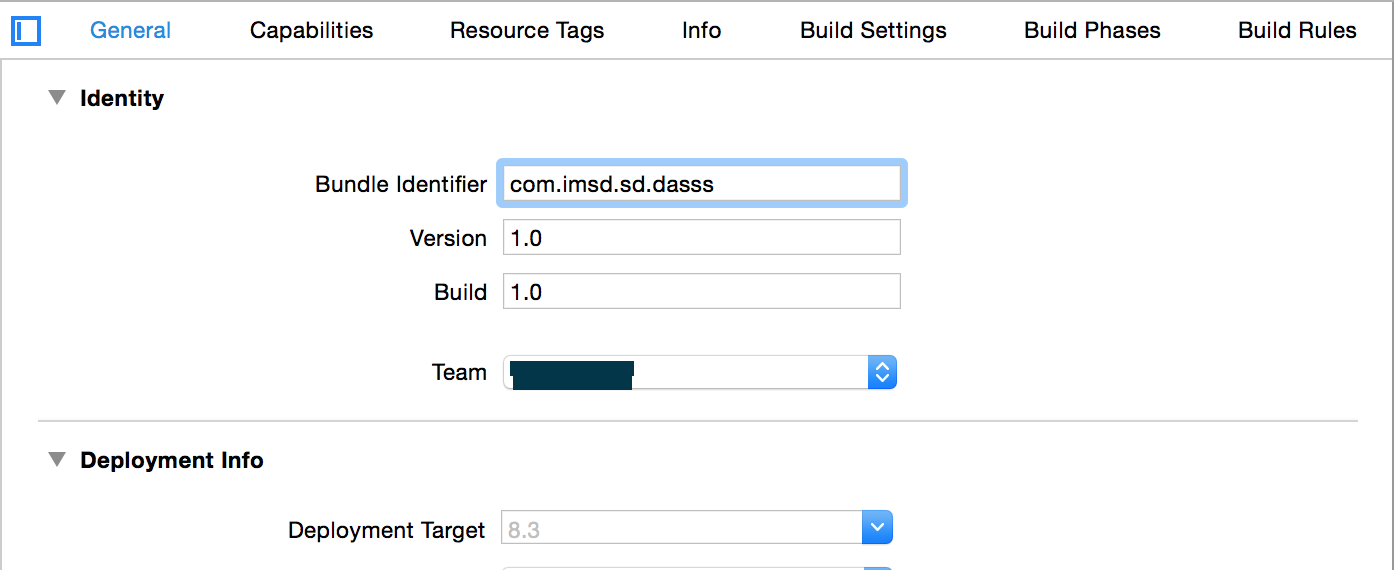Collapse the Deployment Info disclosure triangle
This screenshot has height=570, width=1394.
click(57, 460)
